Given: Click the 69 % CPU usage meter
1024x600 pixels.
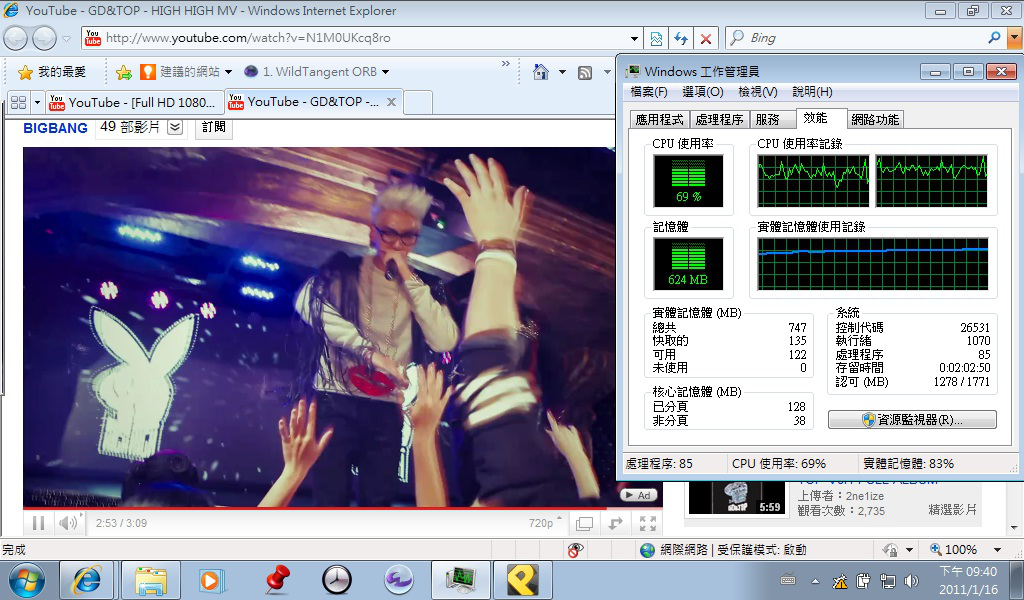Looking at the screenshot, I should click(688, 181).
